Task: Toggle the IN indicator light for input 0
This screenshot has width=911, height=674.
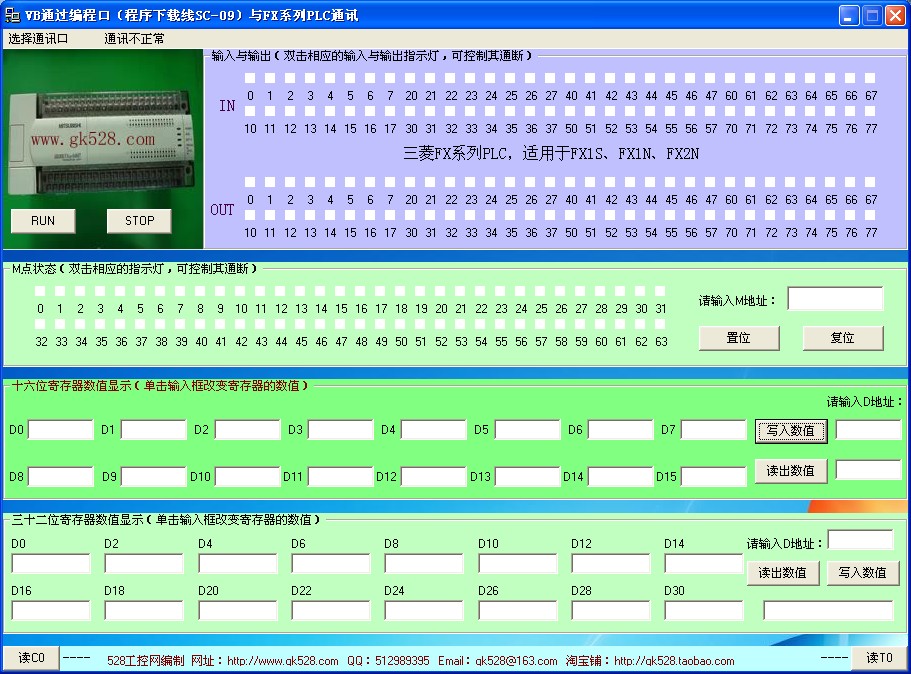Action: click(251, 78)
